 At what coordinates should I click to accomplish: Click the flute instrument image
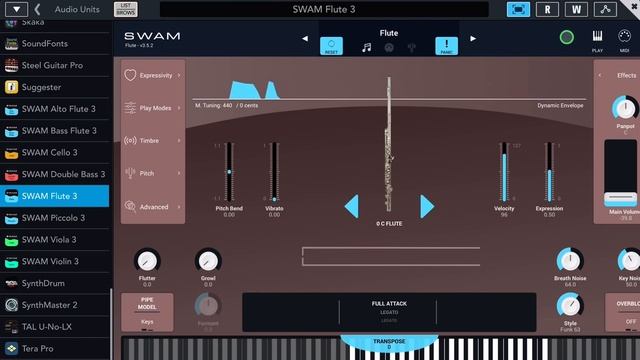click(389, 144)
